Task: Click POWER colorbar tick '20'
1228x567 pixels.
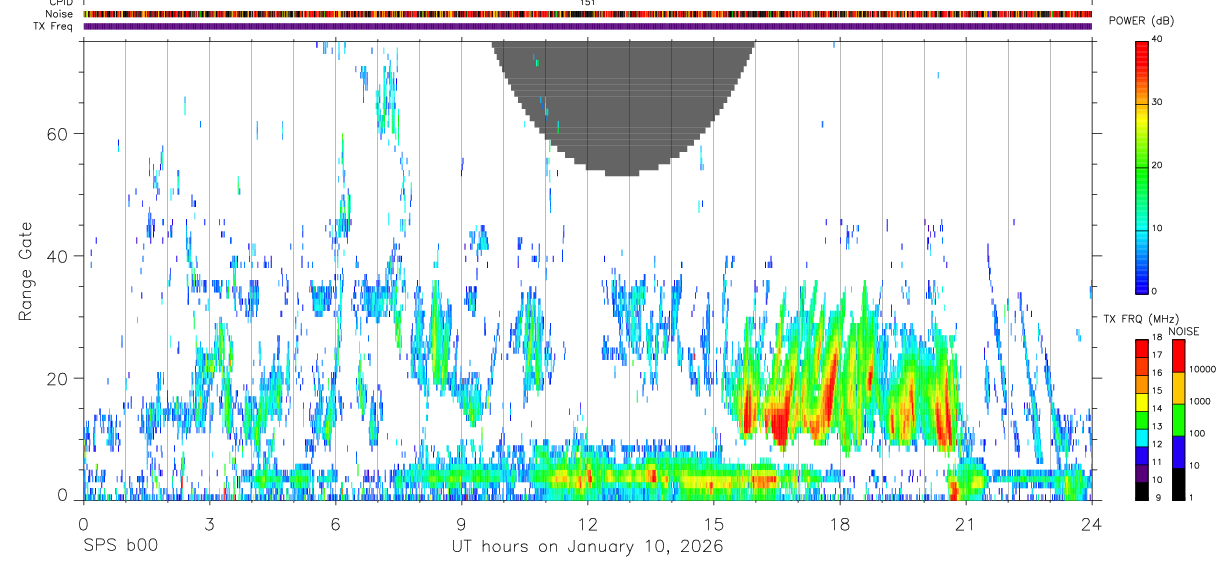Action: point(1158,166)
